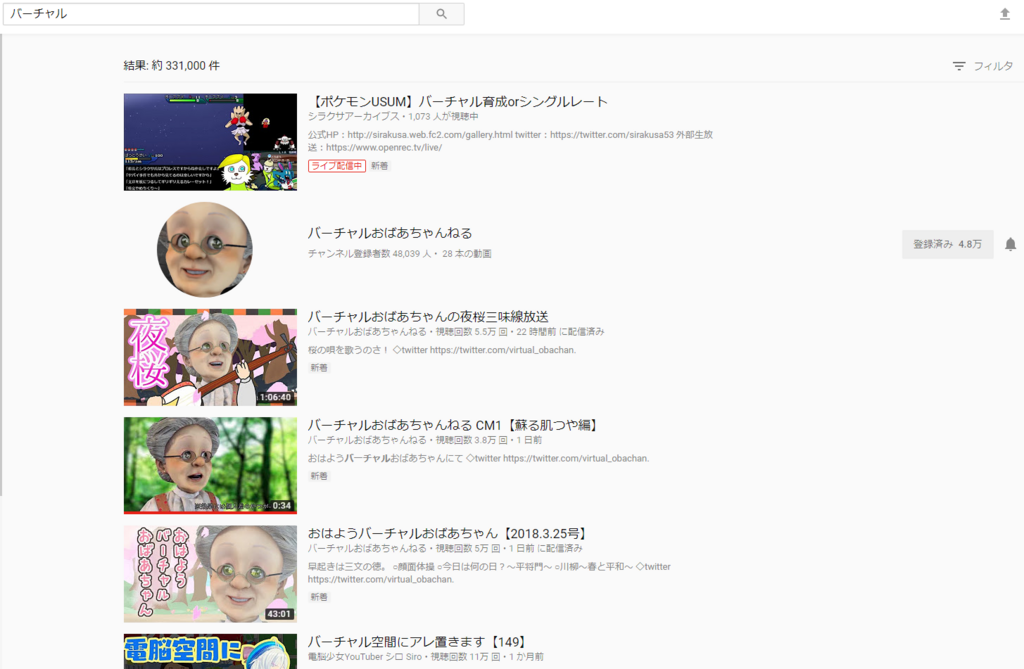1024x669 pixels.
Task: Click the description starting 早起きは三文の徳
Action: pyautogui.click(x=489, y=573)
